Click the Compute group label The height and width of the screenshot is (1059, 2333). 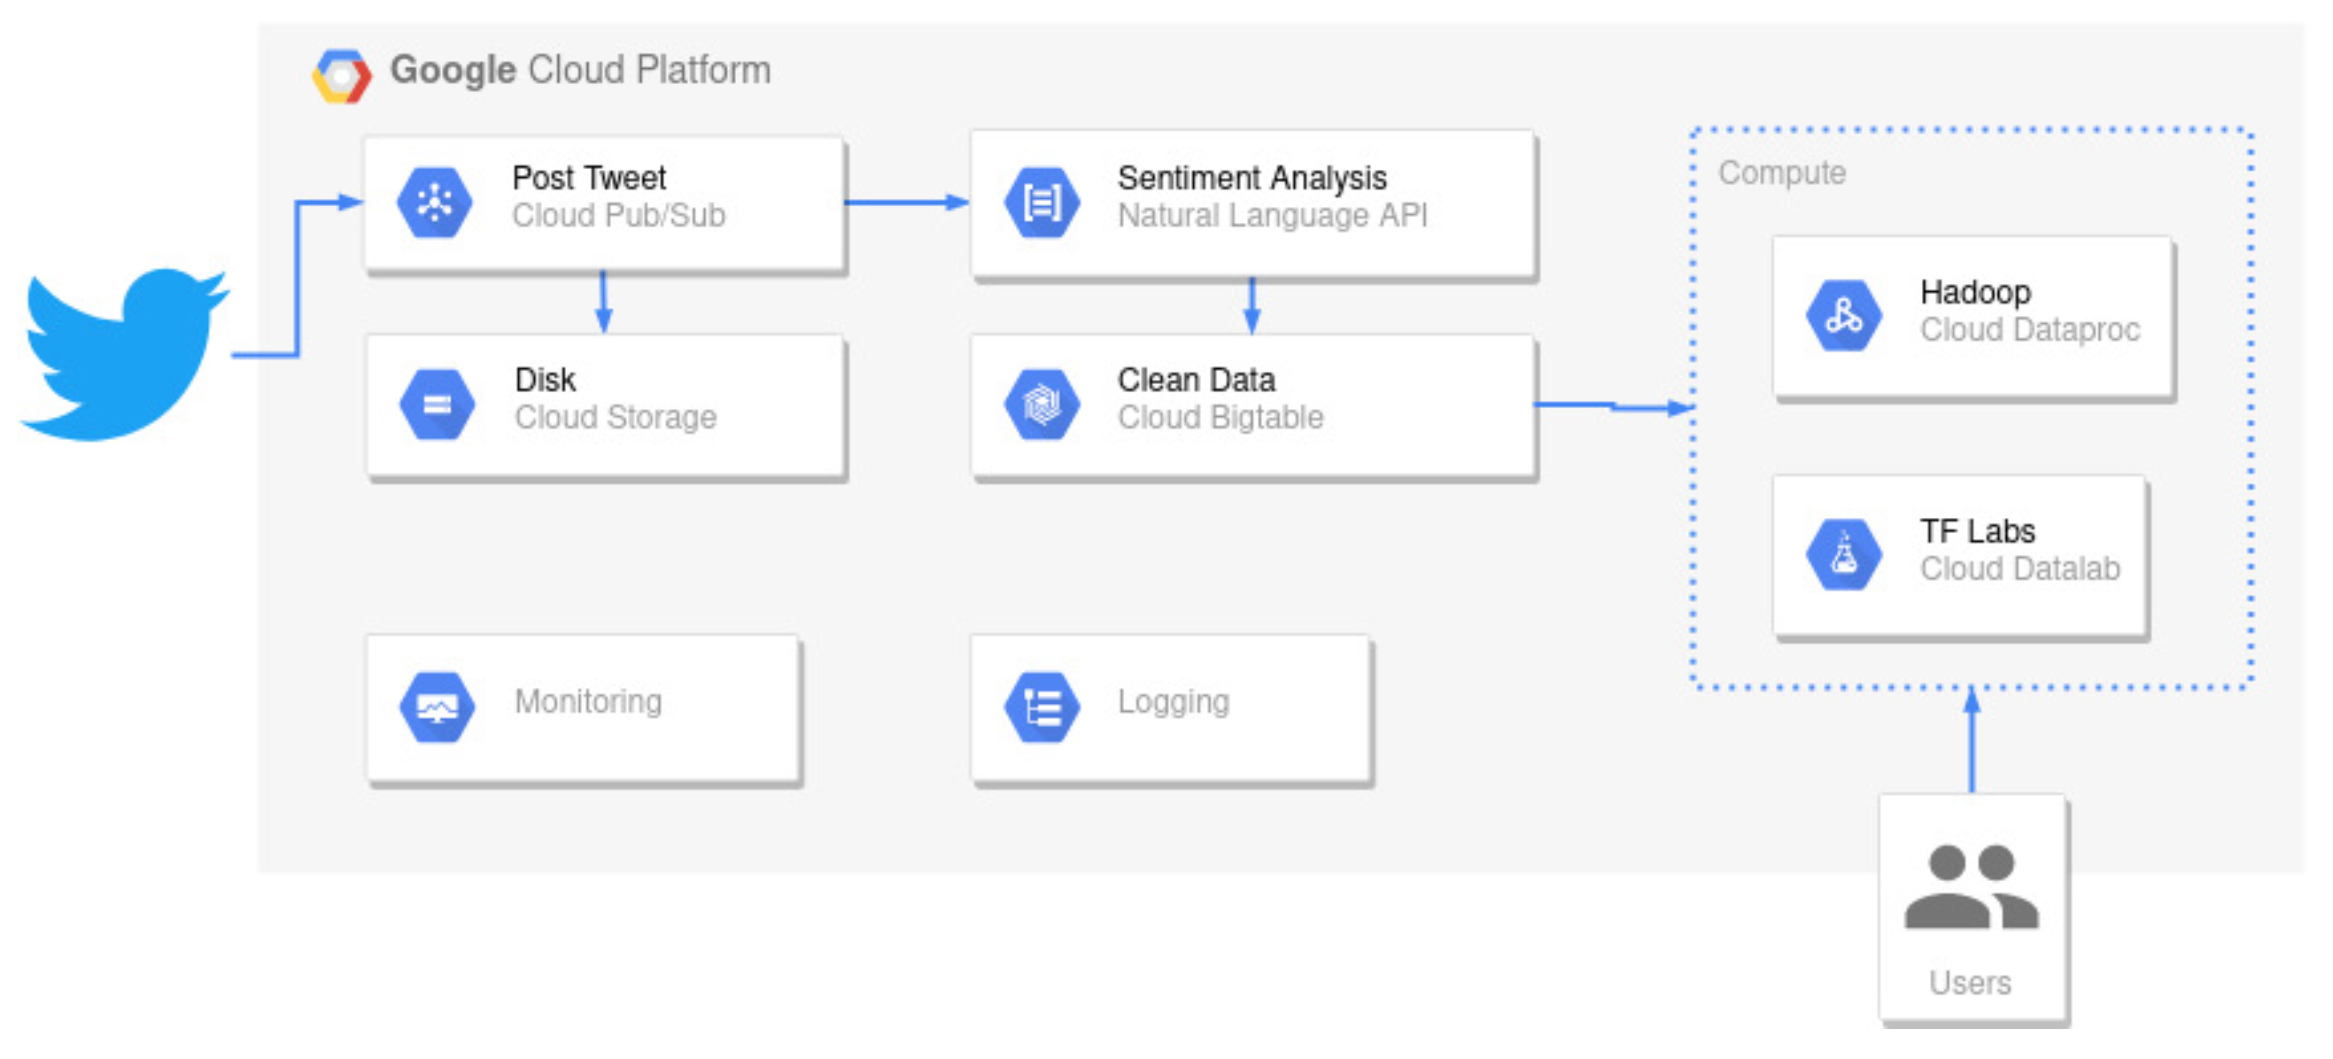pyautogui.click(x=1781, y=173)
